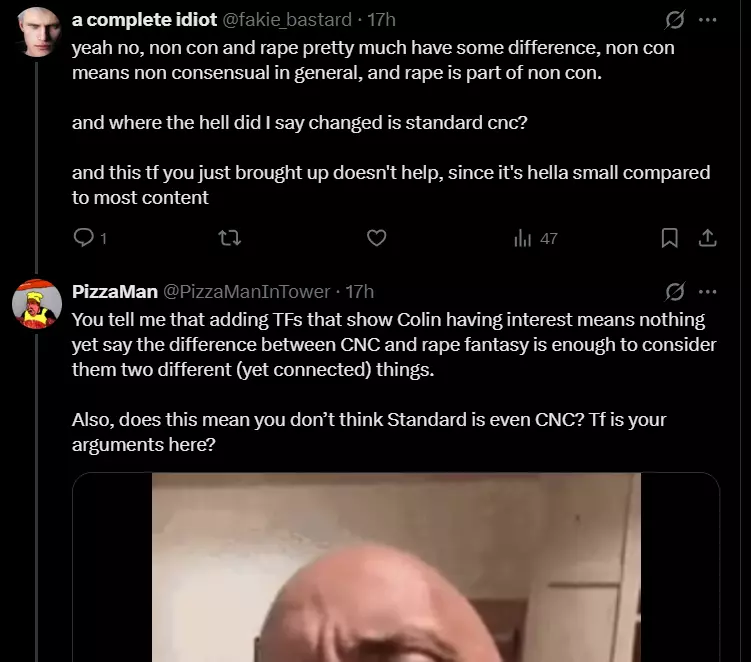This screenshot has width=751, height=662.
Task: Open PizzaMan display name profile
Action: pos(115,291)
